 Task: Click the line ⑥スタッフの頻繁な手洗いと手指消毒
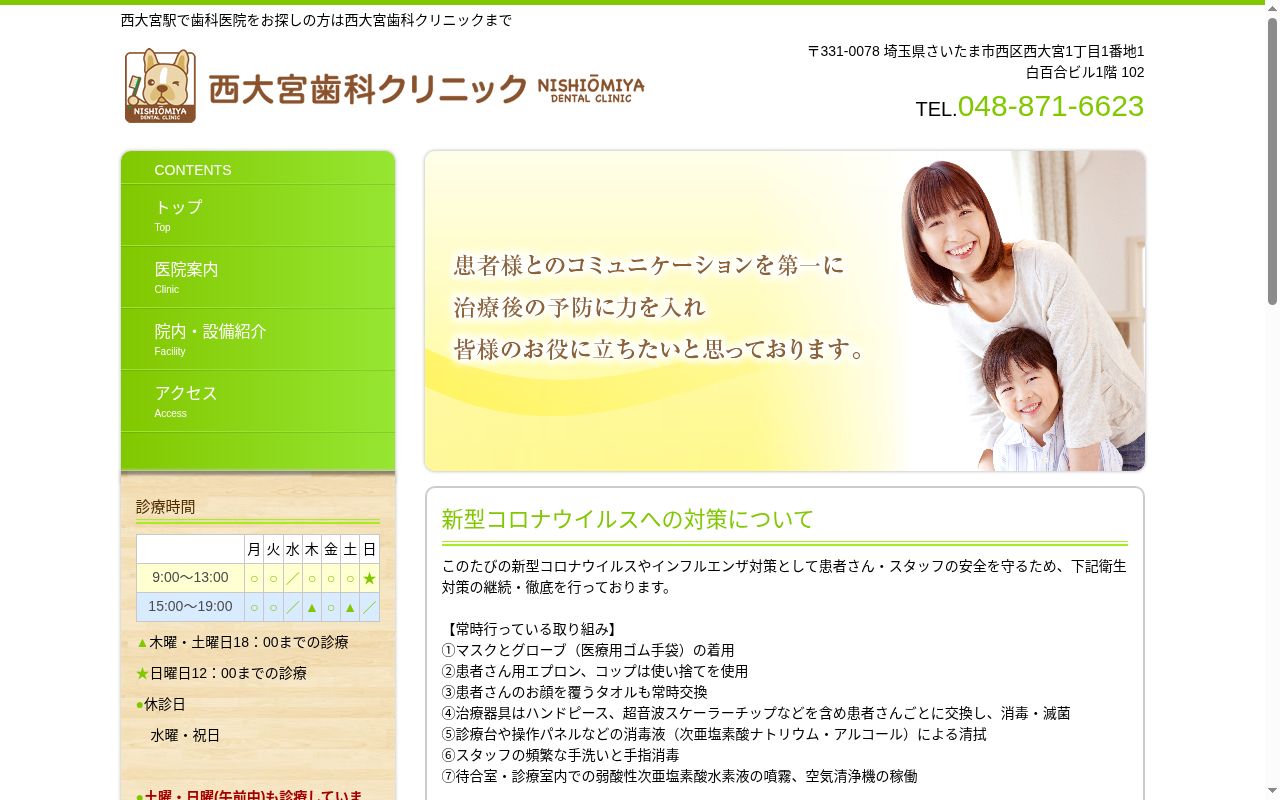pos(561,755)
